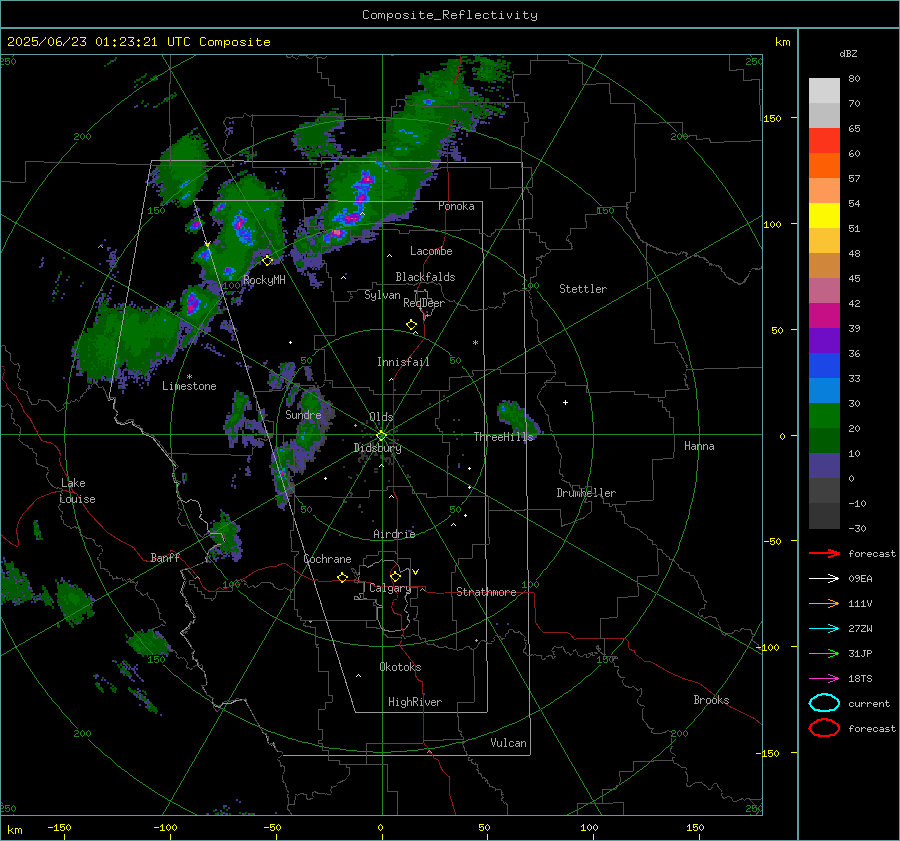This screenshot has width=900, height=841.
Task: Click the orange 111V arrow in the legend
Action: coord(824,603)
